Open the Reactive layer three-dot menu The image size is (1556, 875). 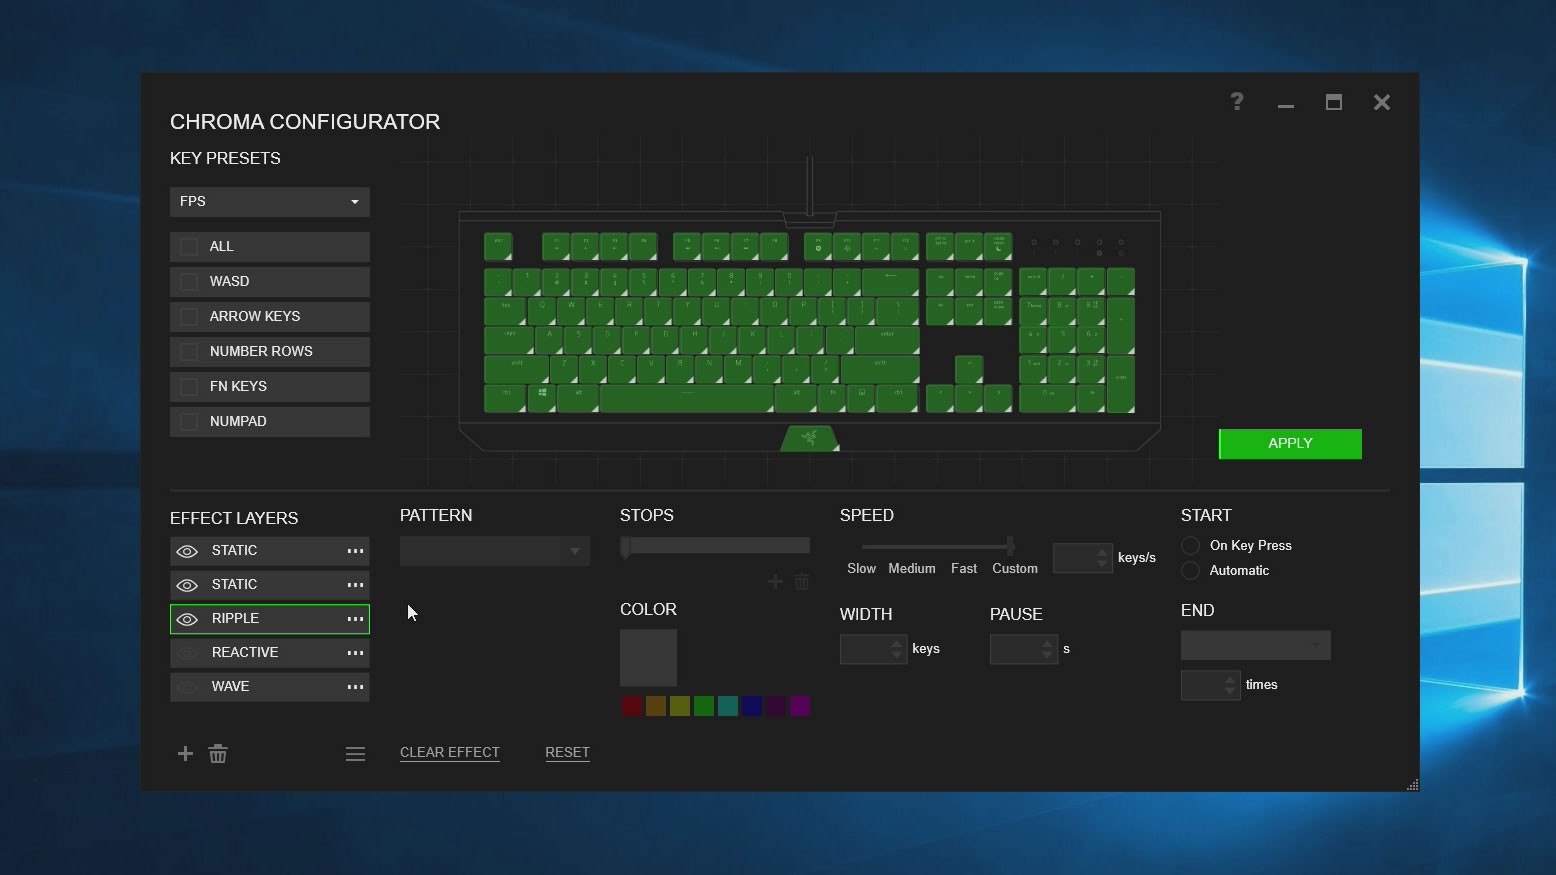pos(355,653)
